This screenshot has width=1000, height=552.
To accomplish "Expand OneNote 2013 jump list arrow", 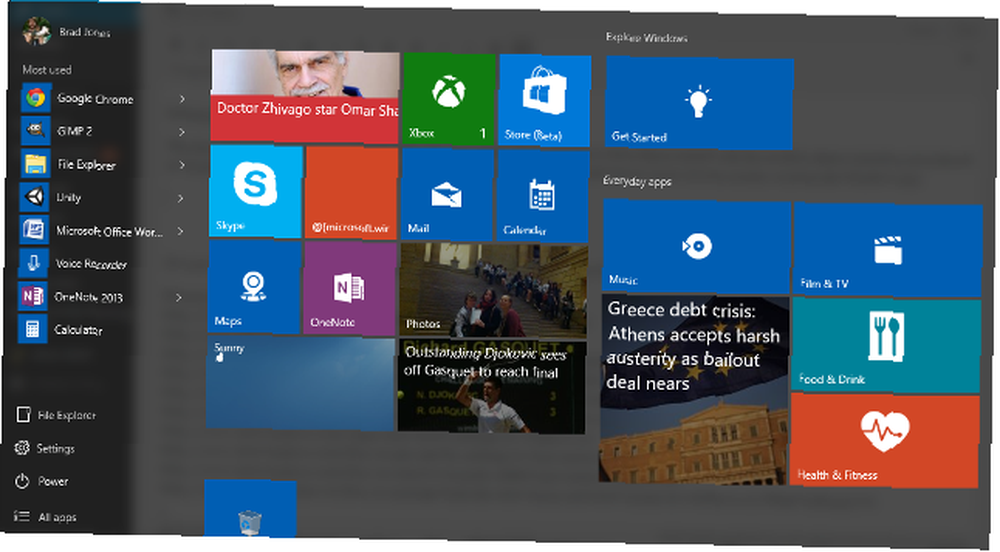I will (x=179, y=298).
